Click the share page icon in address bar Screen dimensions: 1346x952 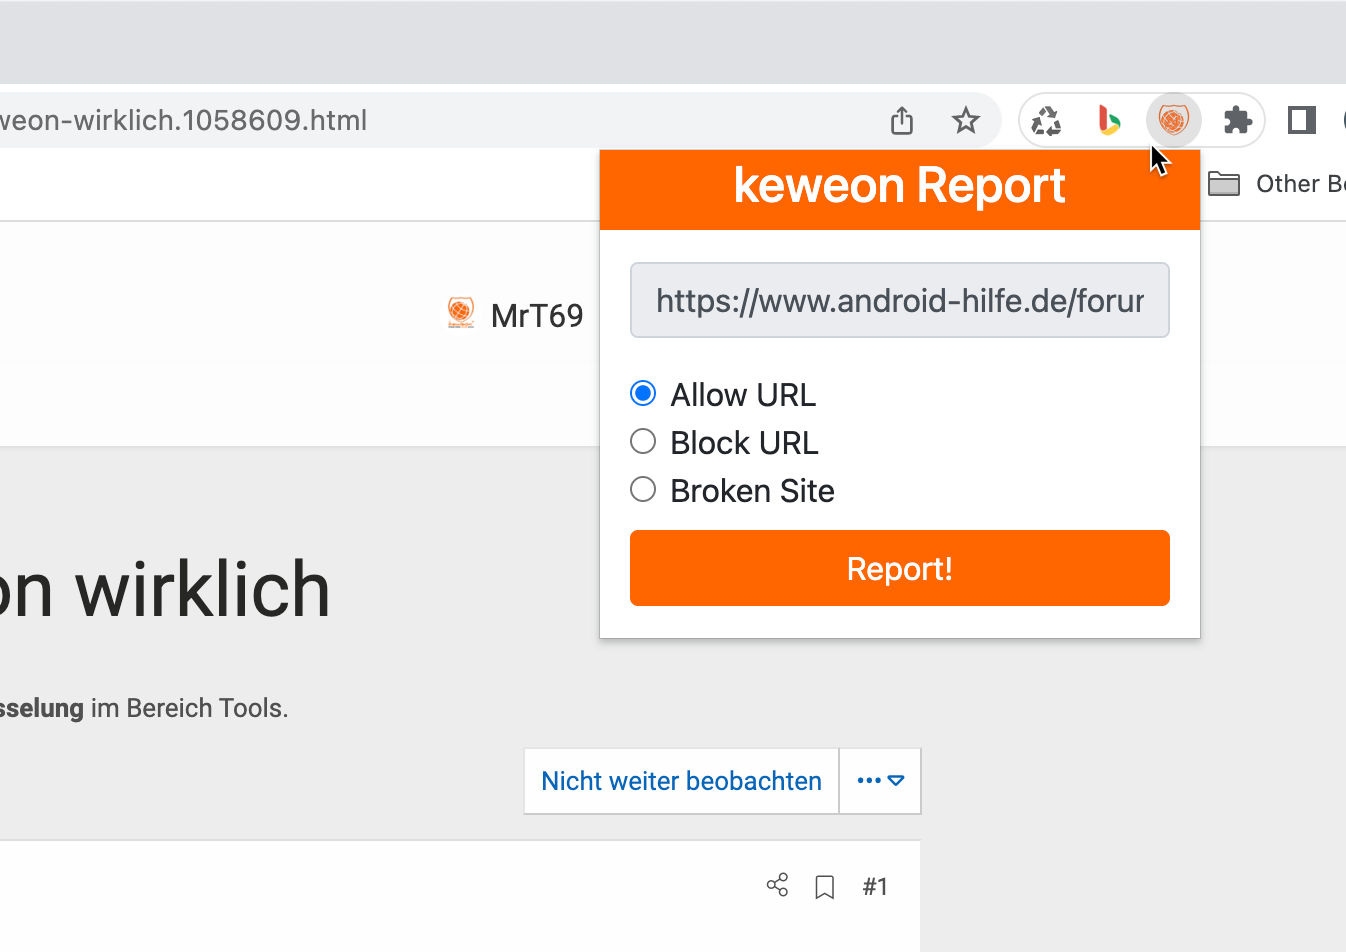pos(902,121)
